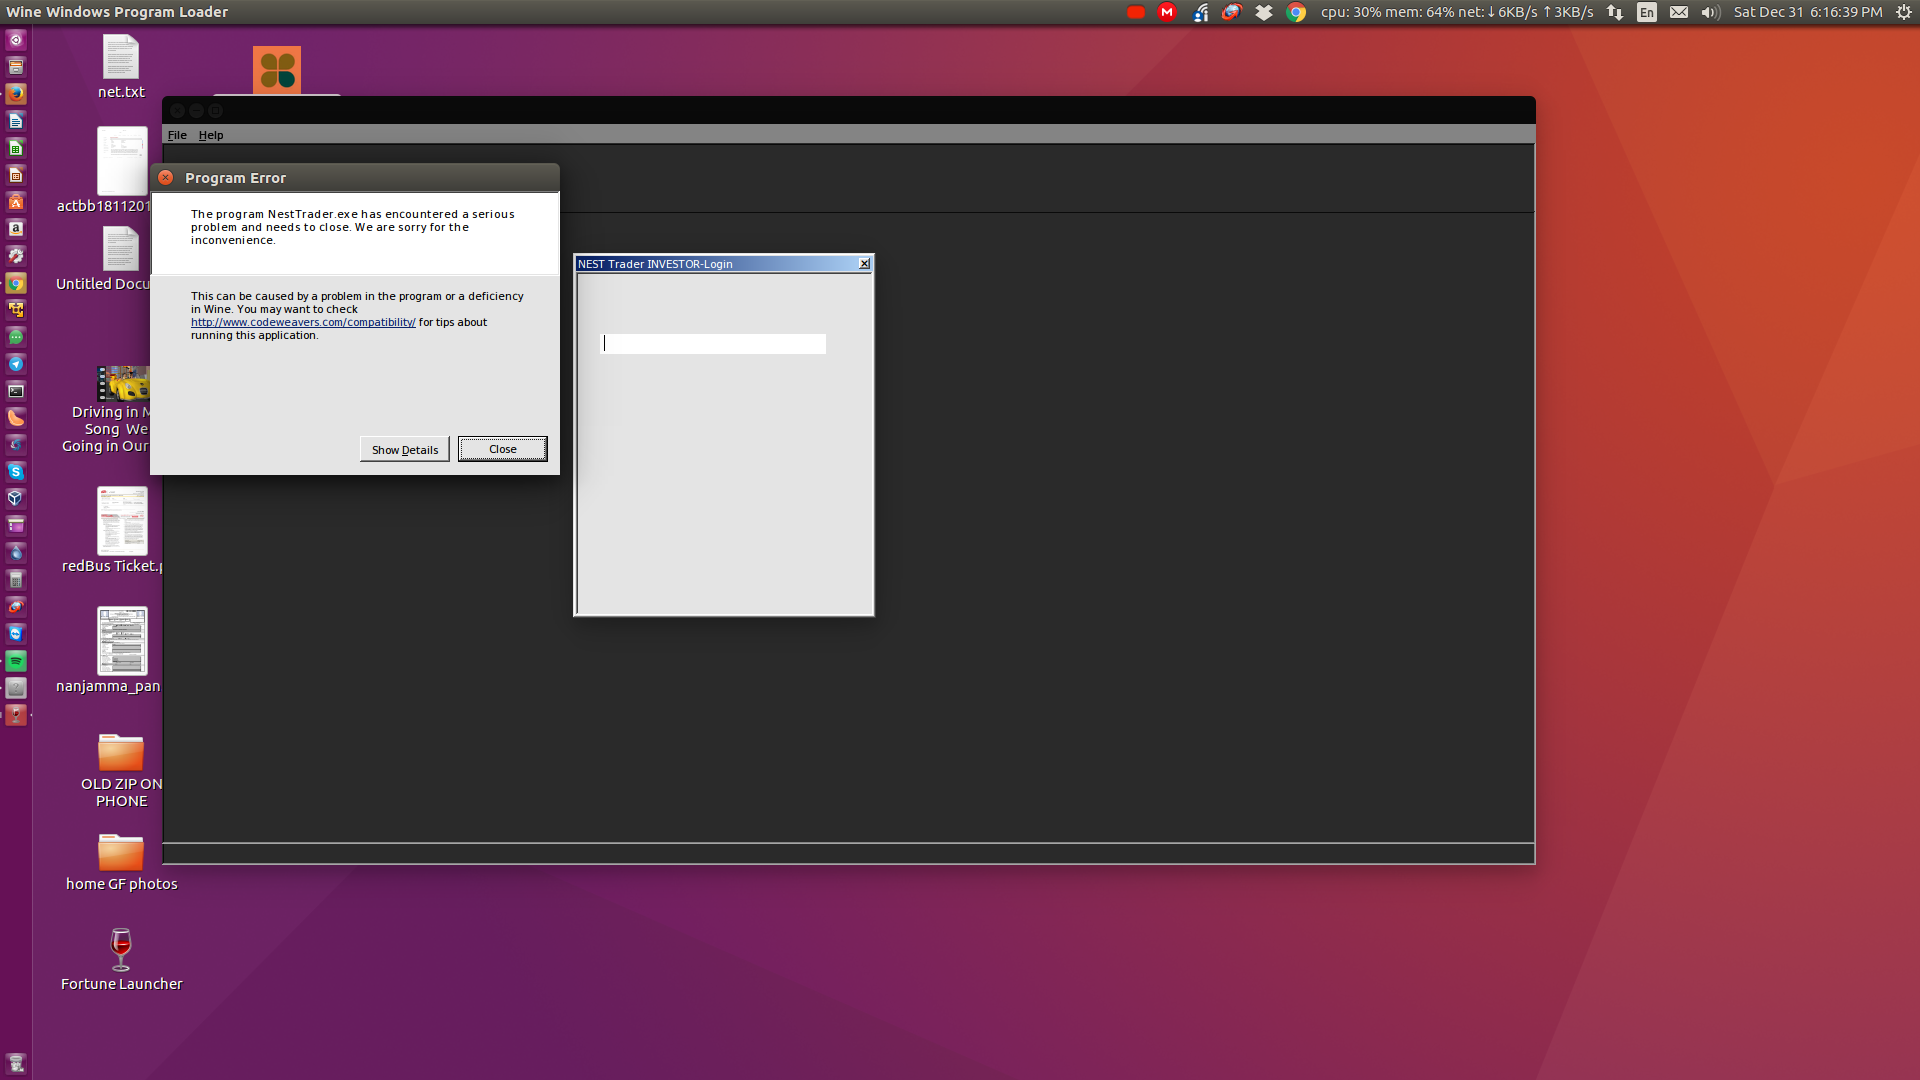Open the keyboard layout En indicator menu
Viewport: 1920px width, 1080px height.
1647,12
